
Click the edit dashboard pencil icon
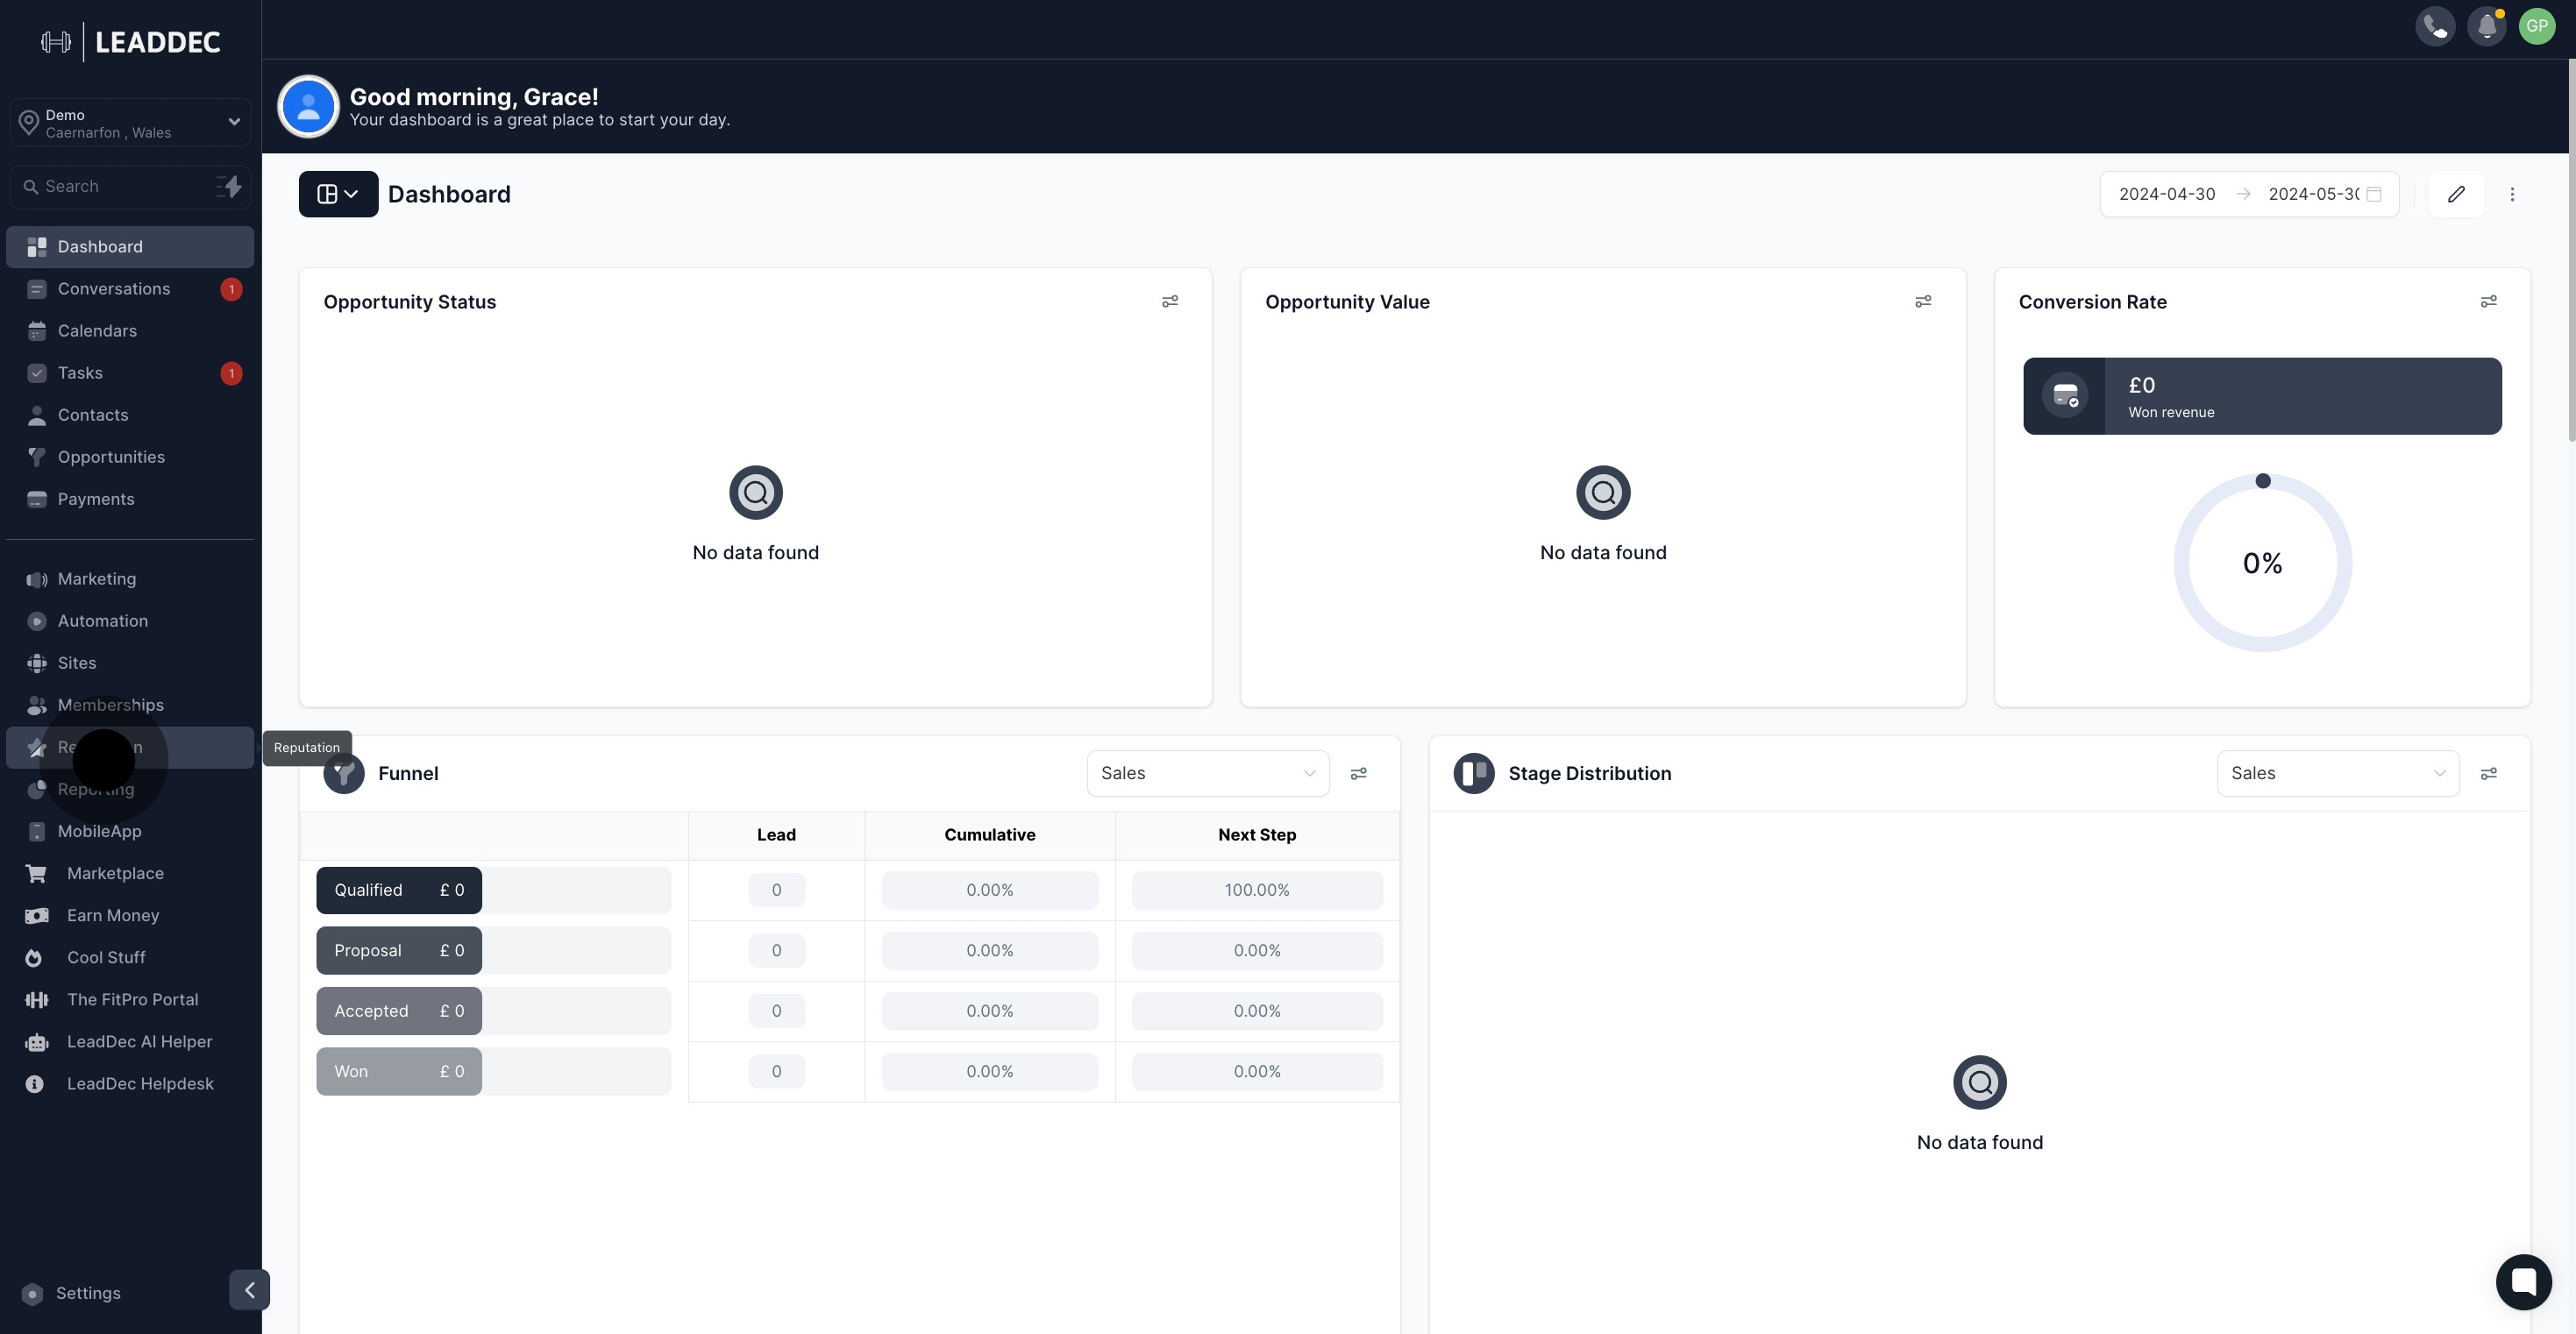click(2456, 194)
